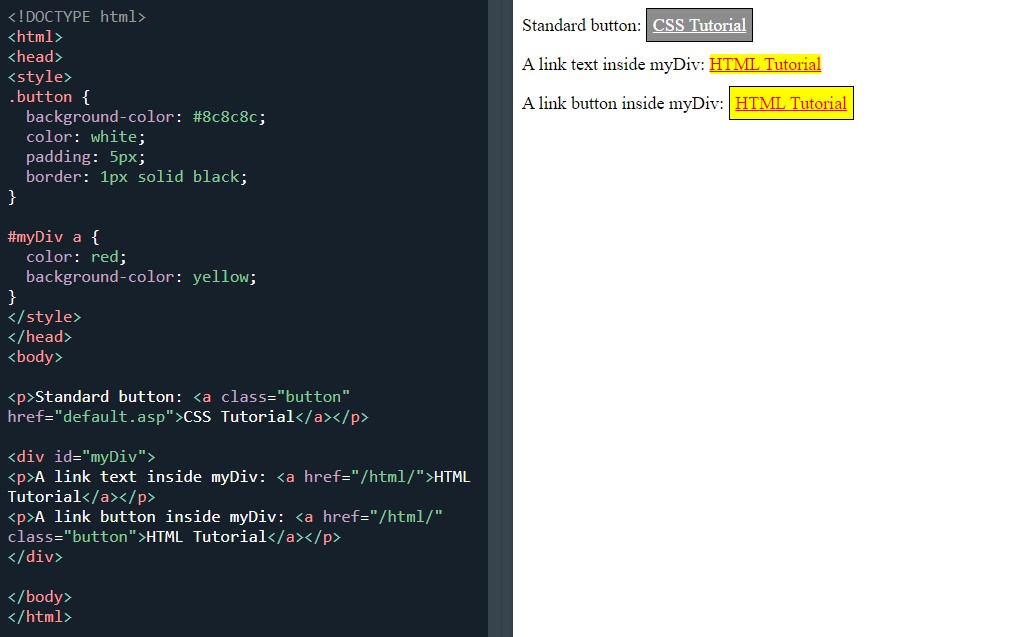Click the opening "<body>" tag
Screen dimensions: 1012x637
click(x=35, y=357)
